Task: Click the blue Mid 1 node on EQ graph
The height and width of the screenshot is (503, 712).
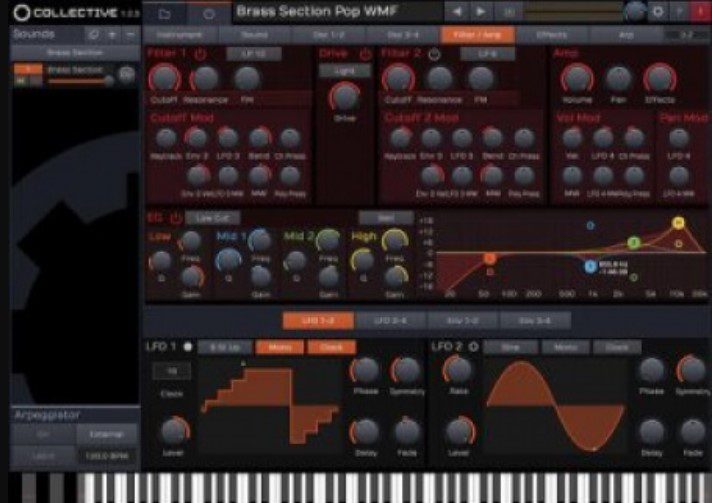Action: (590, 266)
